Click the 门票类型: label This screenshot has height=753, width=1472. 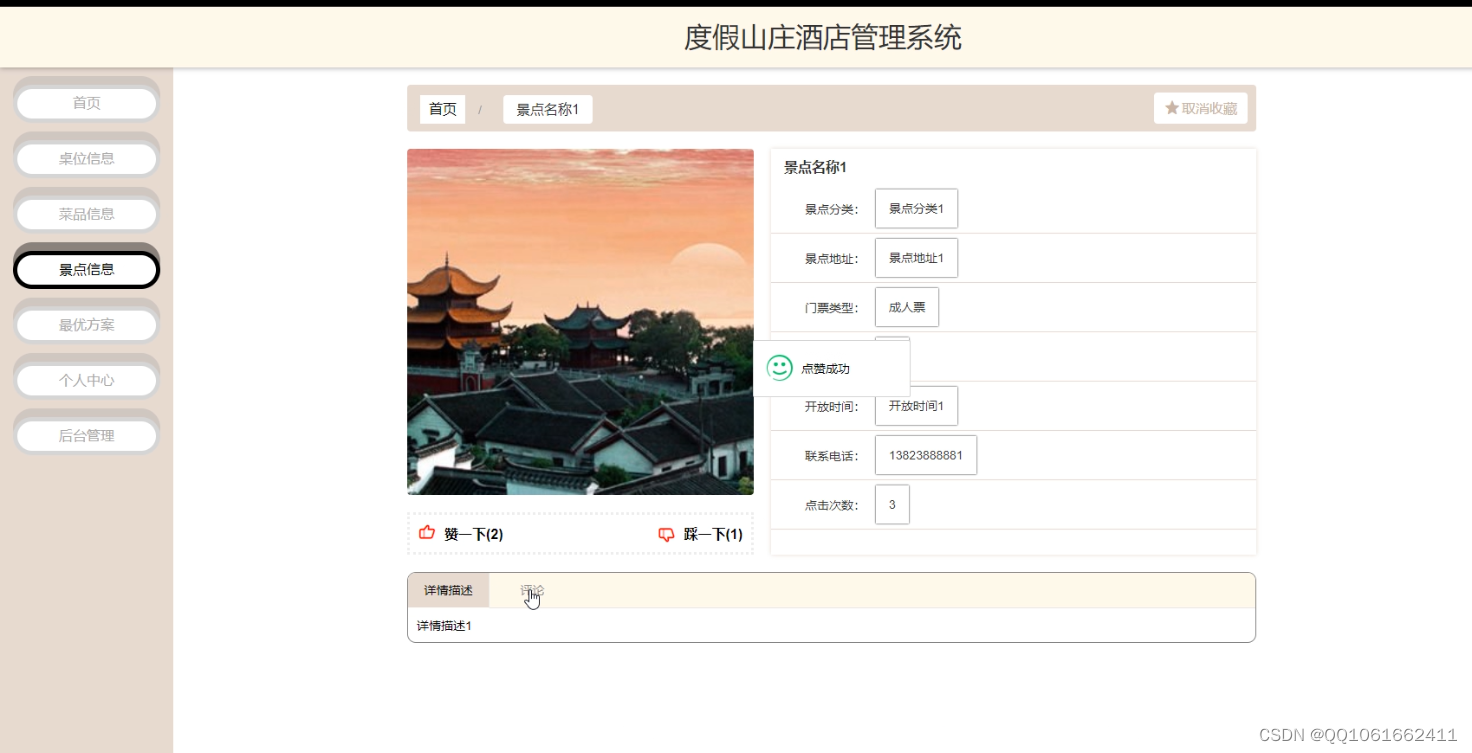[x=832, y=308]
